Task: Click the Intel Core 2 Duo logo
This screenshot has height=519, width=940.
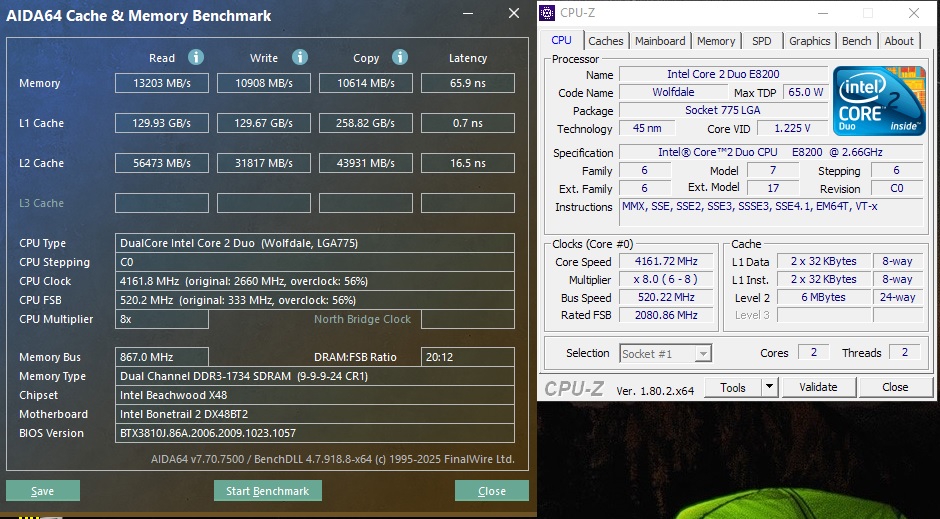Action: point(879,101)
